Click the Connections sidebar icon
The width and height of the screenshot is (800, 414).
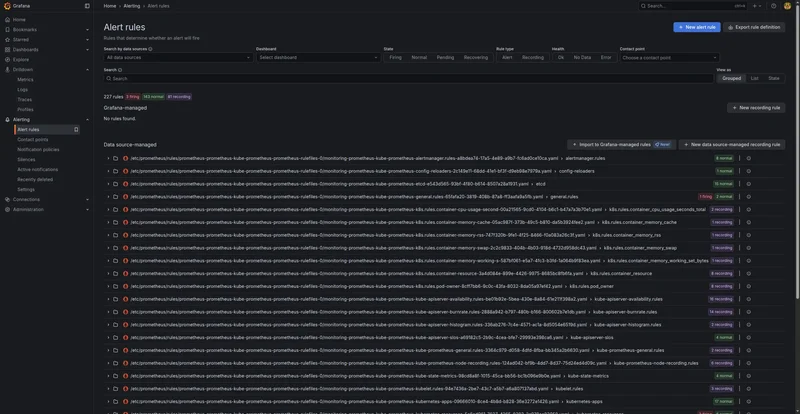pyautogui.click(x=7, y=200)
